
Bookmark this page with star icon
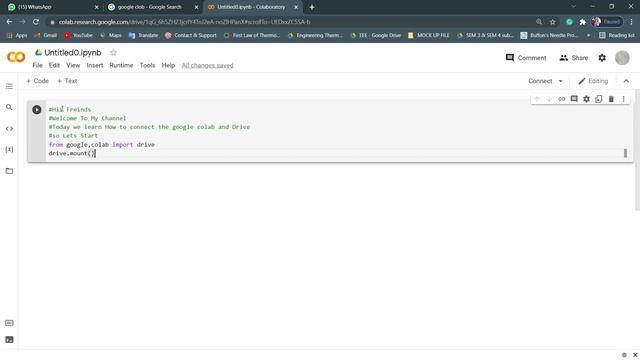[x=553, y=22]
